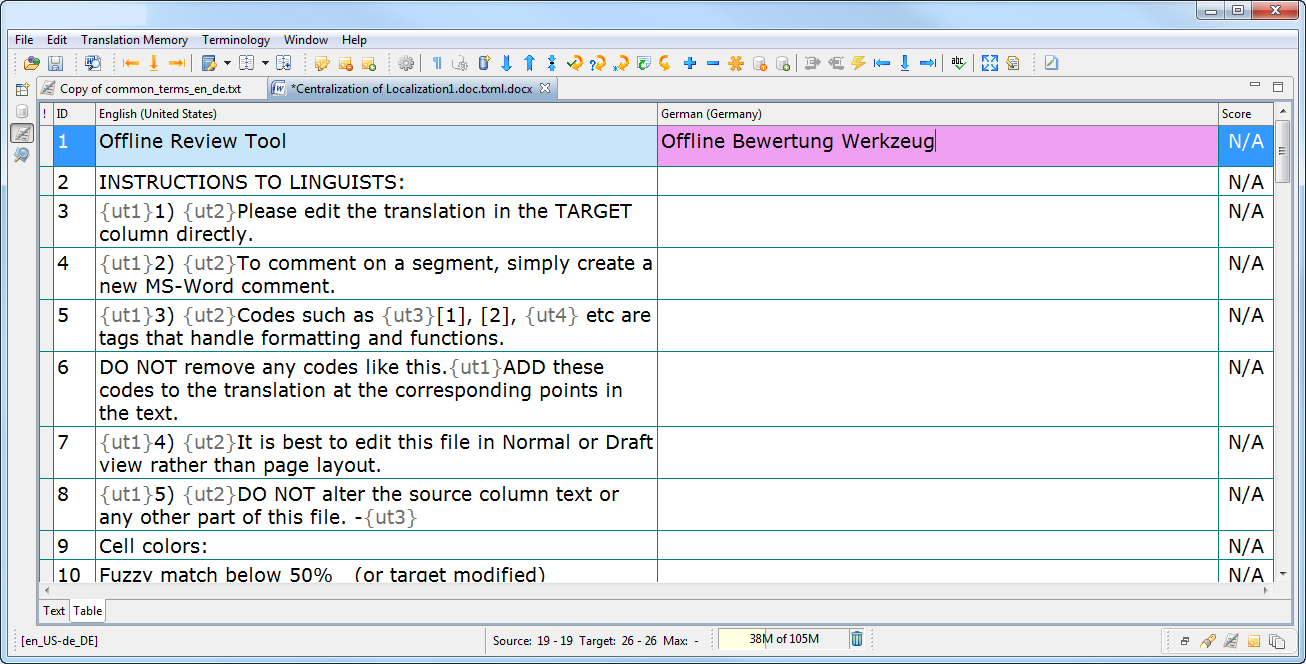
Task: Select source cell 'Offline Review Tool'
Action: 376,145
